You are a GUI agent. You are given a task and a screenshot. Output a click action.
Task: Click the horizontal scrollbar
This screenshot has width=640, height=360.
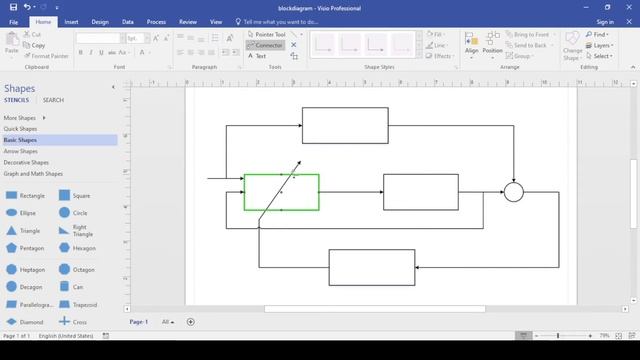click(375, 309)
